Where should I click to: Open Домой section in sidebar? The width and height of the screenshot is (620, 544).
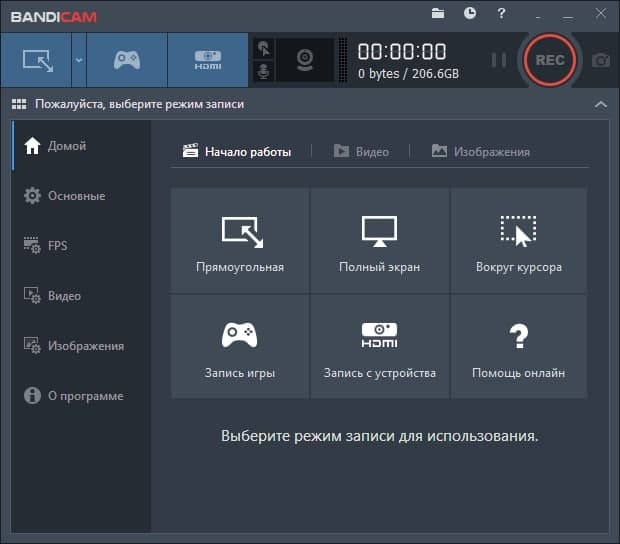coord(81,146)
